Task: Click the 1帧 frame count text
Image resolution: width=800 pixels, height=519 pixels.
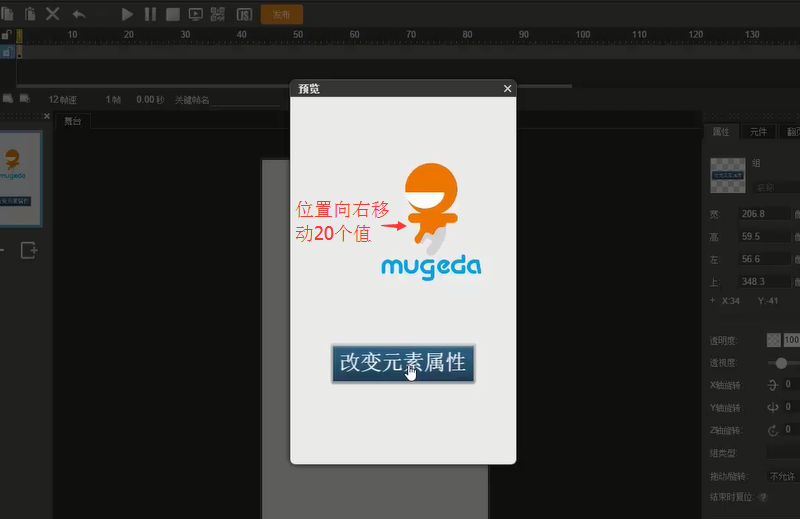Action: pos(113,100)
